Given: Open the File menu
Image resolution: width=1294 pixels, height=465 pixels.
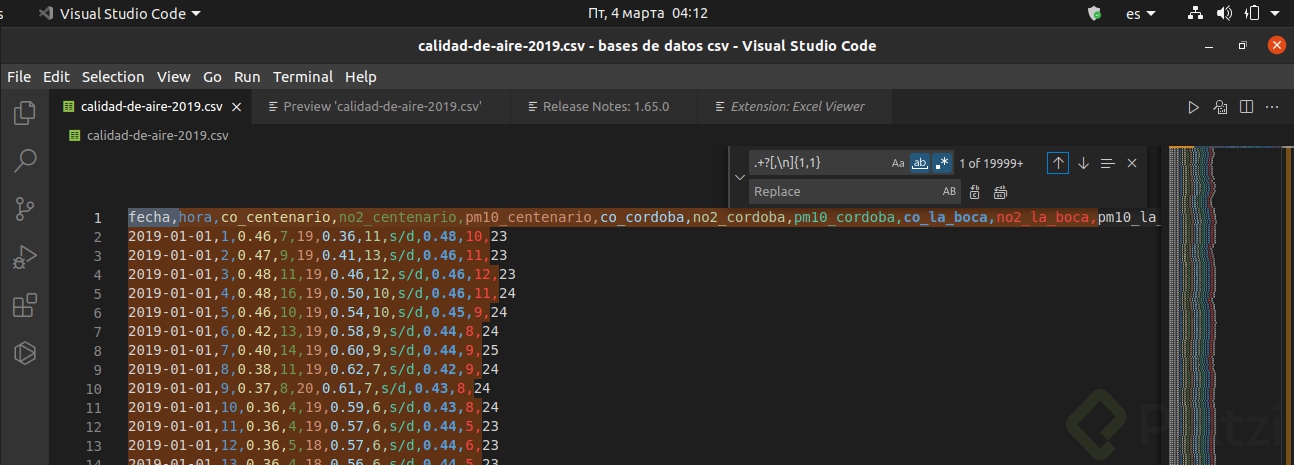Looking at the screenshot, I should tap(19, 77).
